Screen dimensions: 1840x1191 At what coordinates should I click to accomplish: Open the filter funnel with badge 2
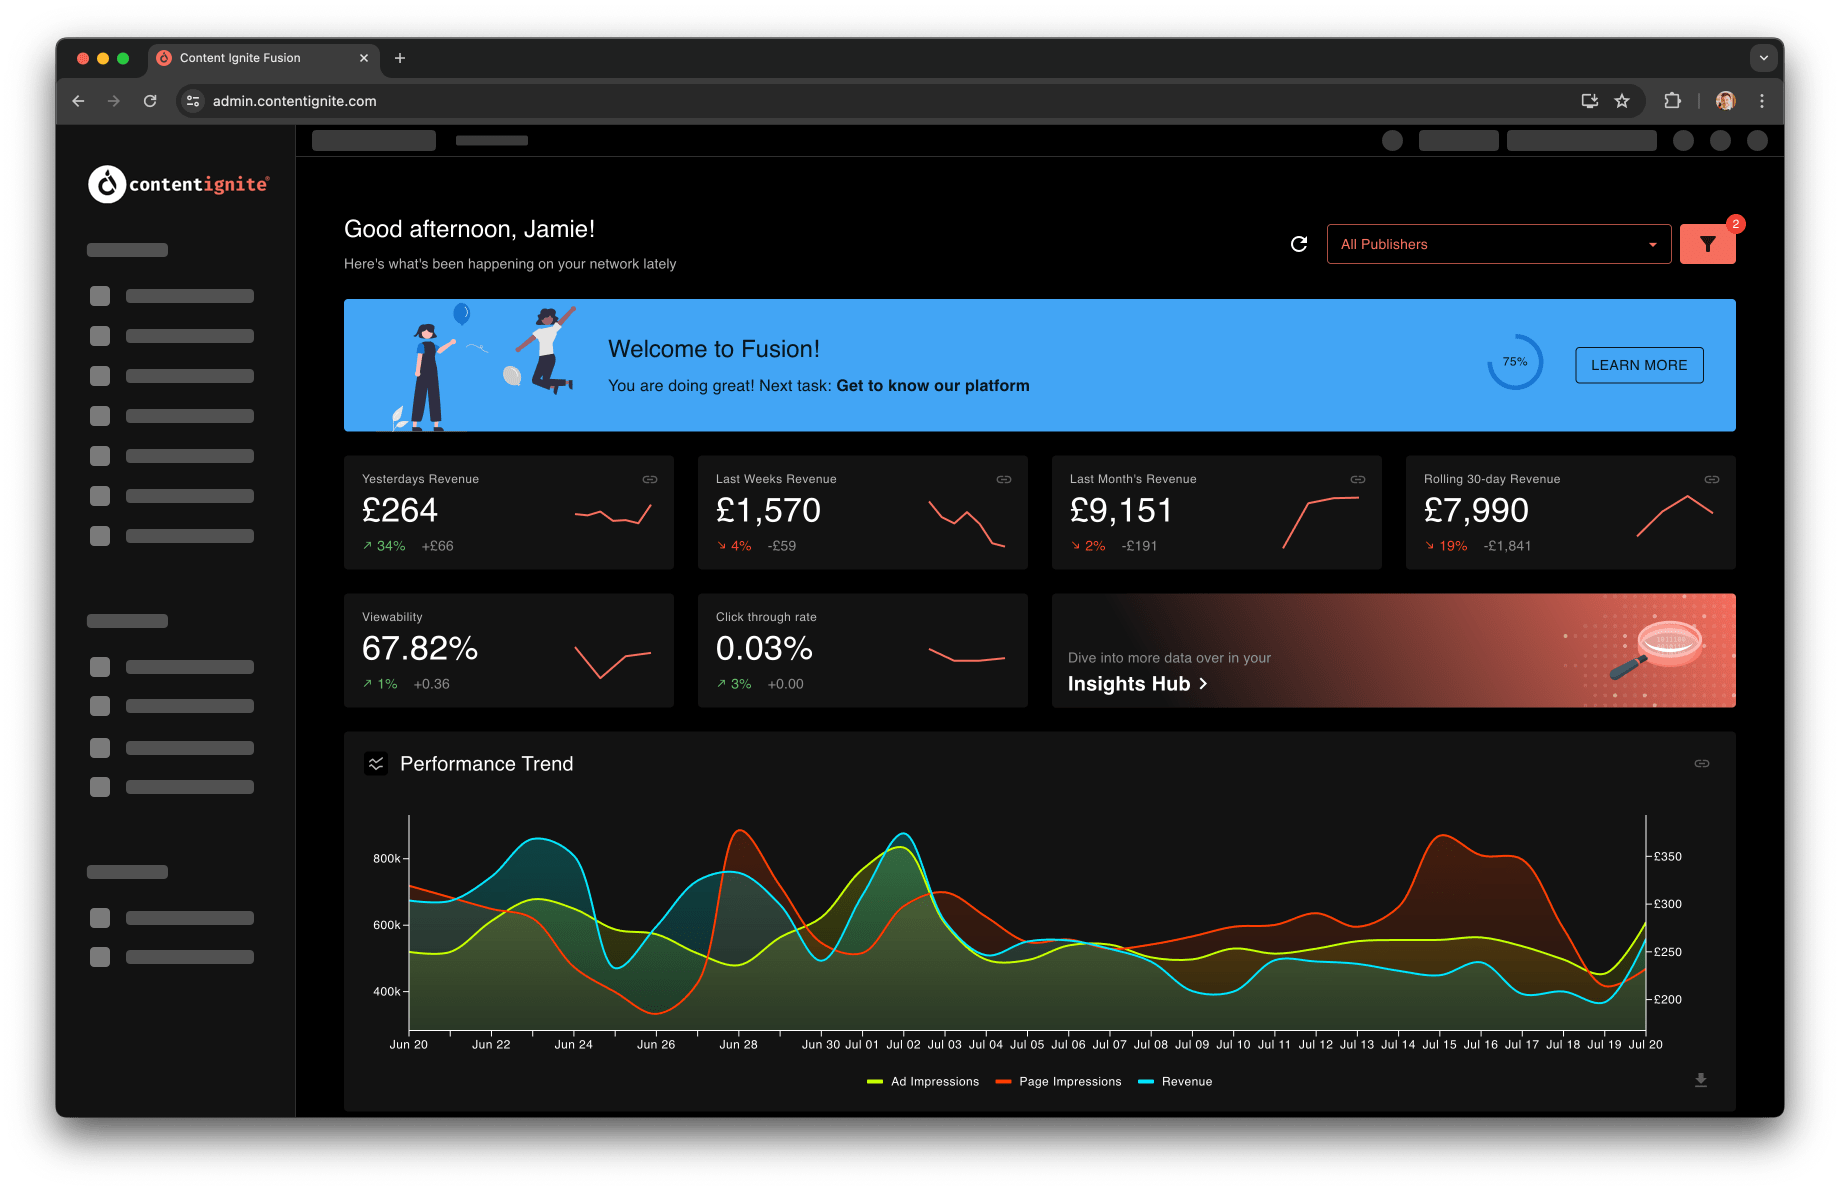click(1707, 243)
